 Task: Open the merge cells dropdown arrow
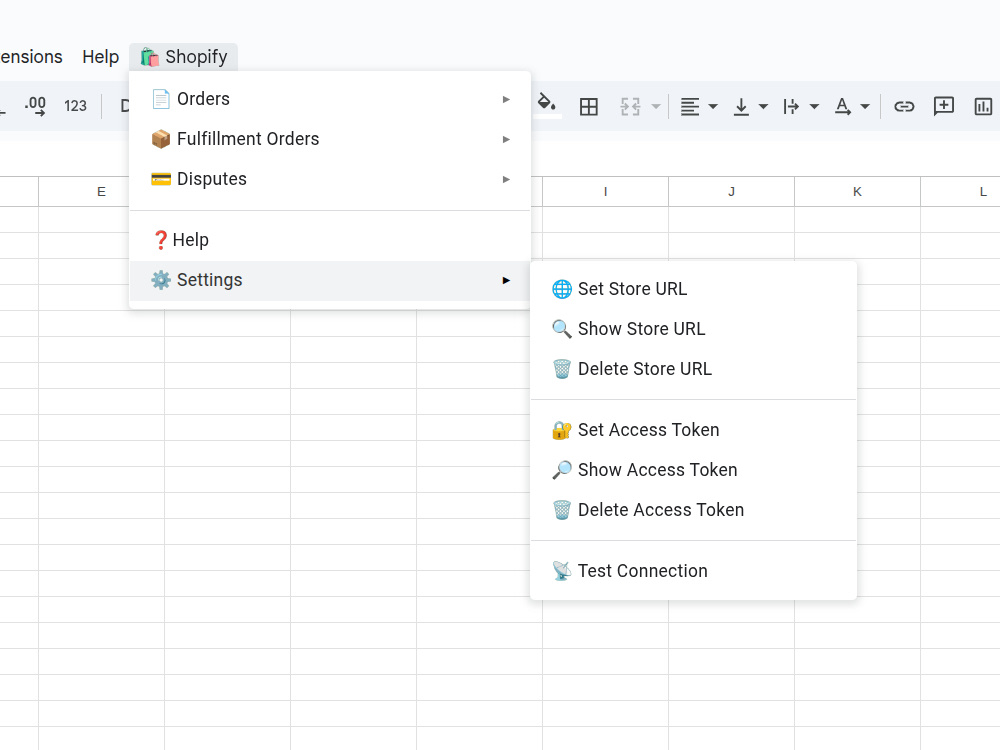point(656,107)
